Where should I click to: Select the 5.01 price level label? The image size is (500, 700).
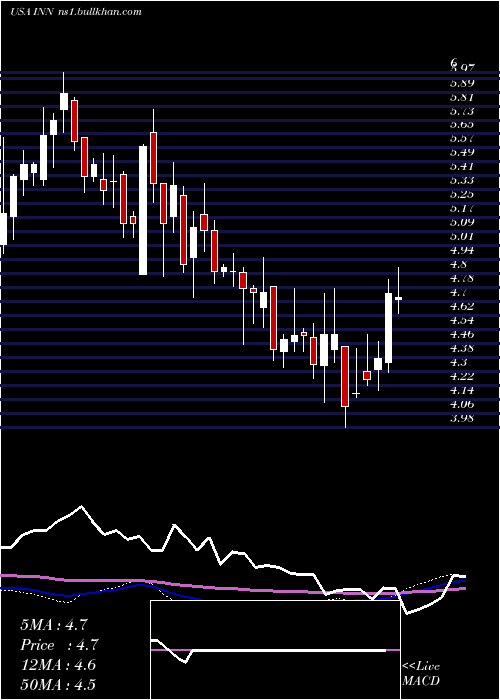tap(462, 236)
